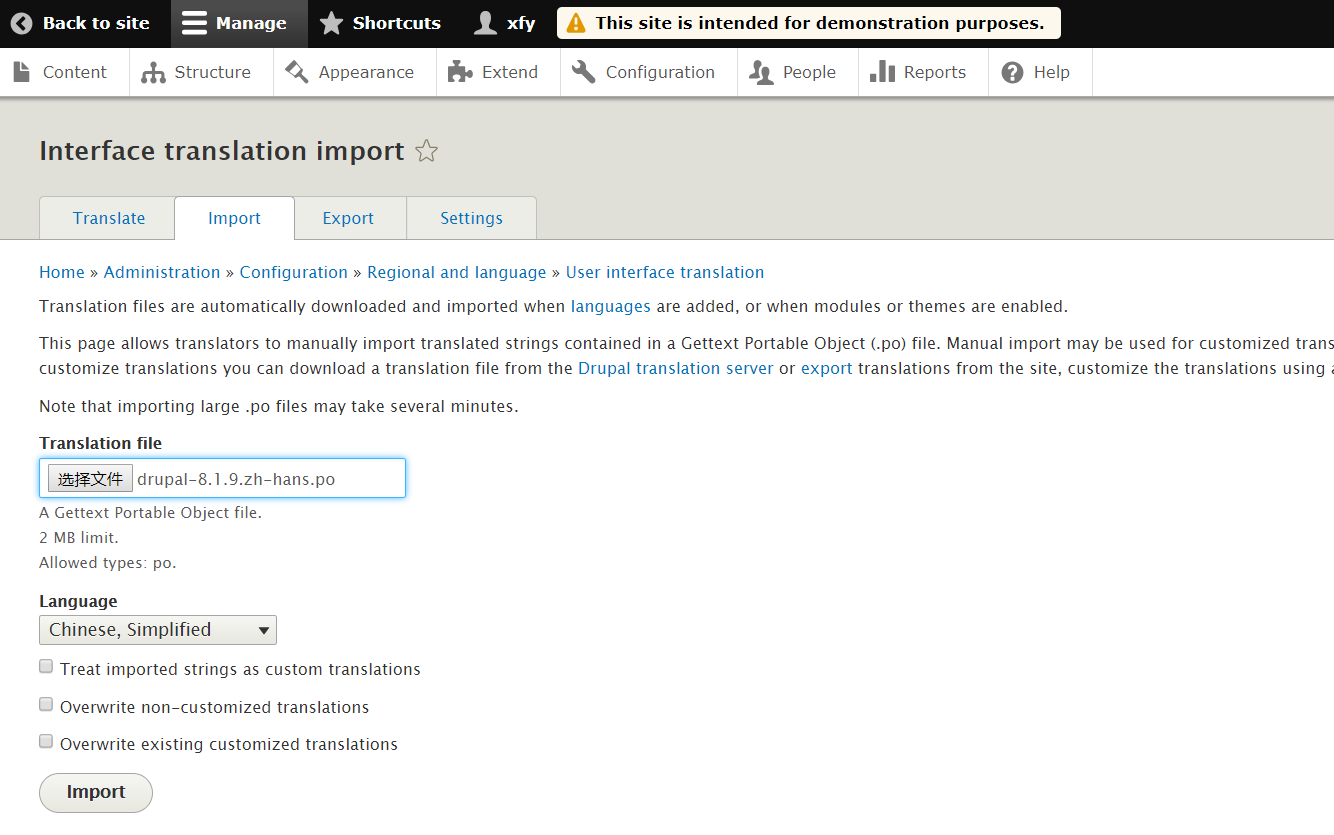The height and width of the screenshot is (835, 1334).
Task: Open the Translate tab
Action: 107,217
